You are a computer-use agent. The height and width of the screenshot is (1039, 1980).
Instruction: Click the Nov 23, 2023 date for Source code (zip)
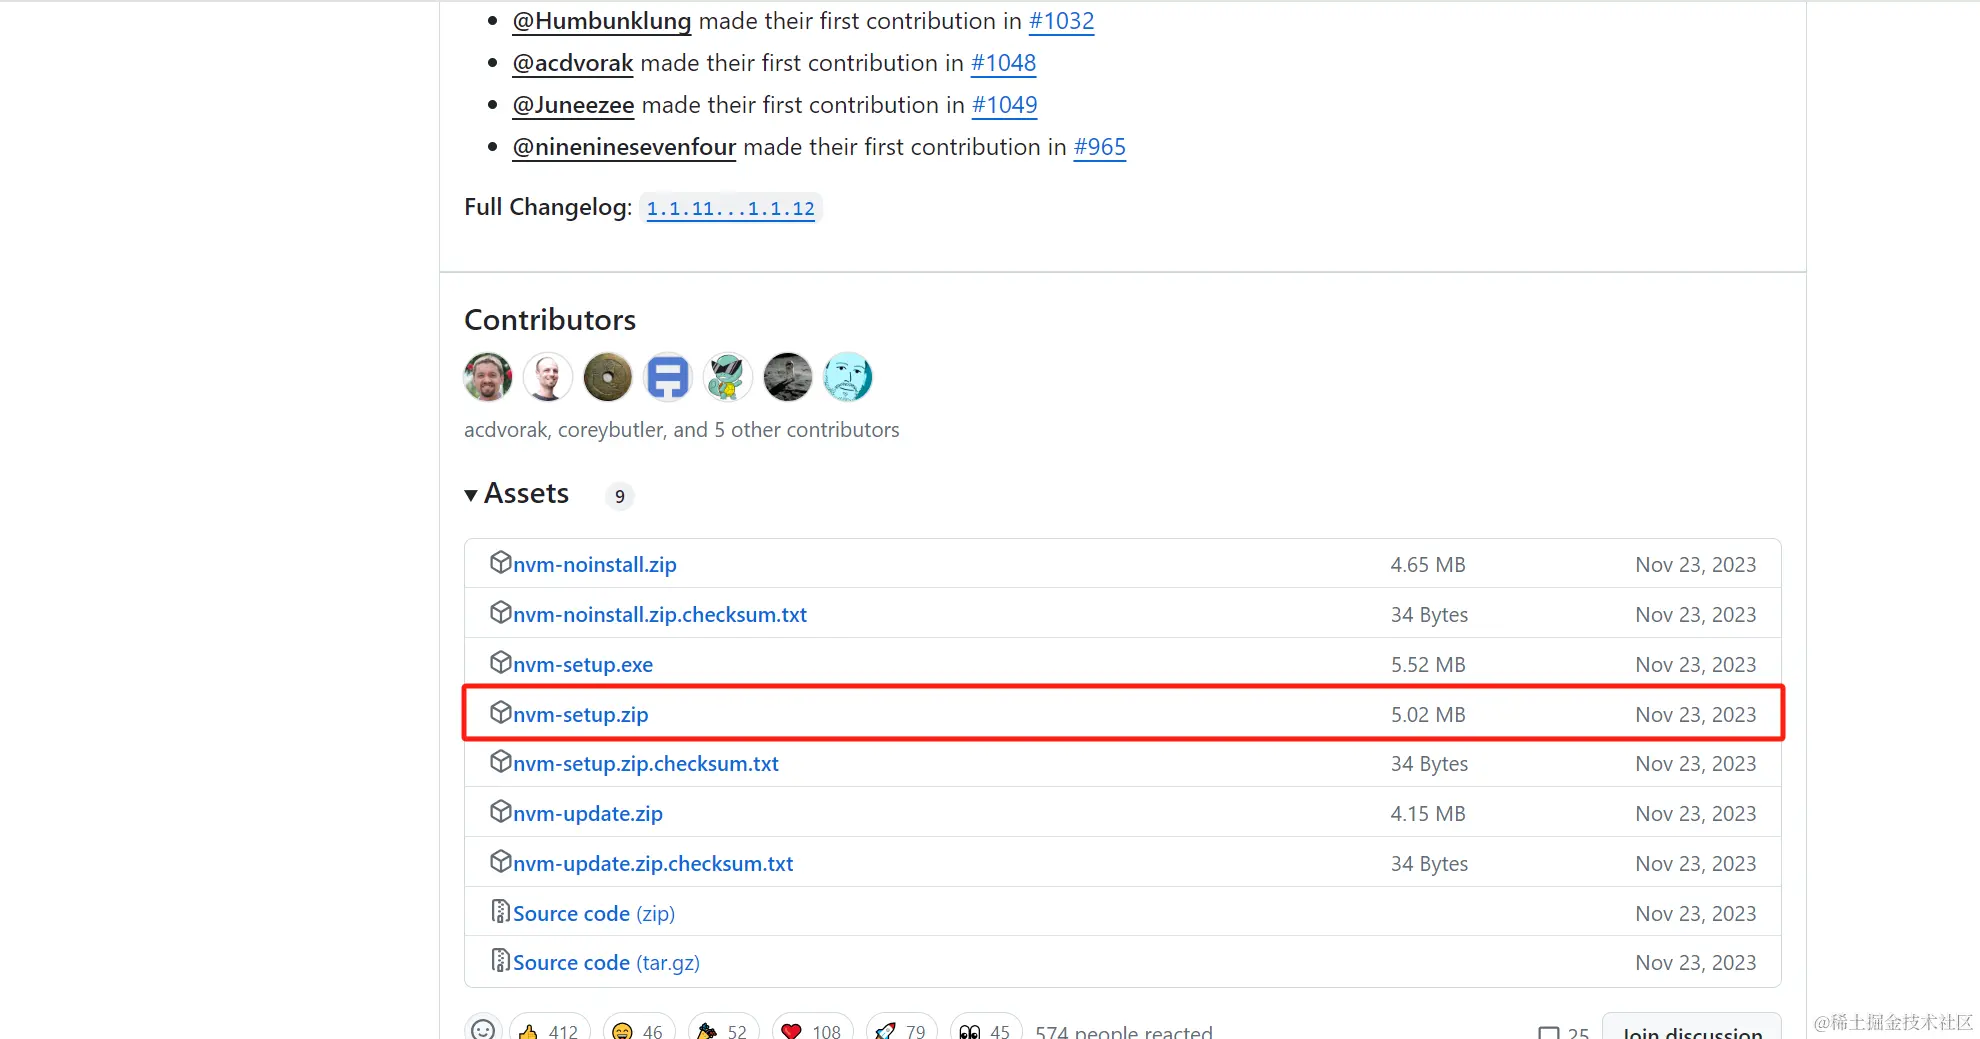tap(1696, 913)
